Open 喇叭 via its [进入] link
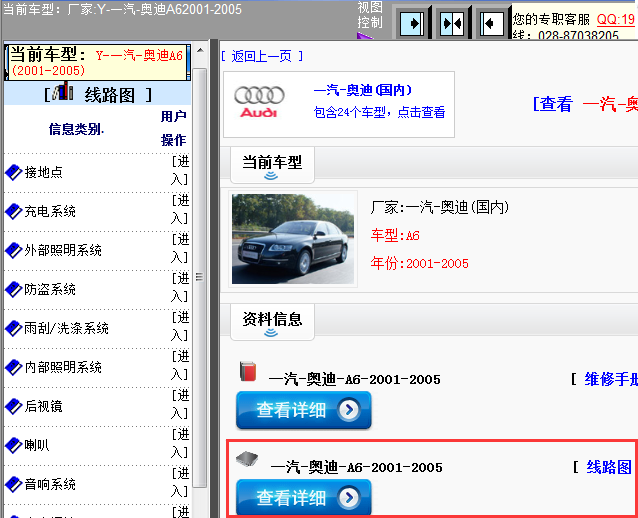 [180, 444]
